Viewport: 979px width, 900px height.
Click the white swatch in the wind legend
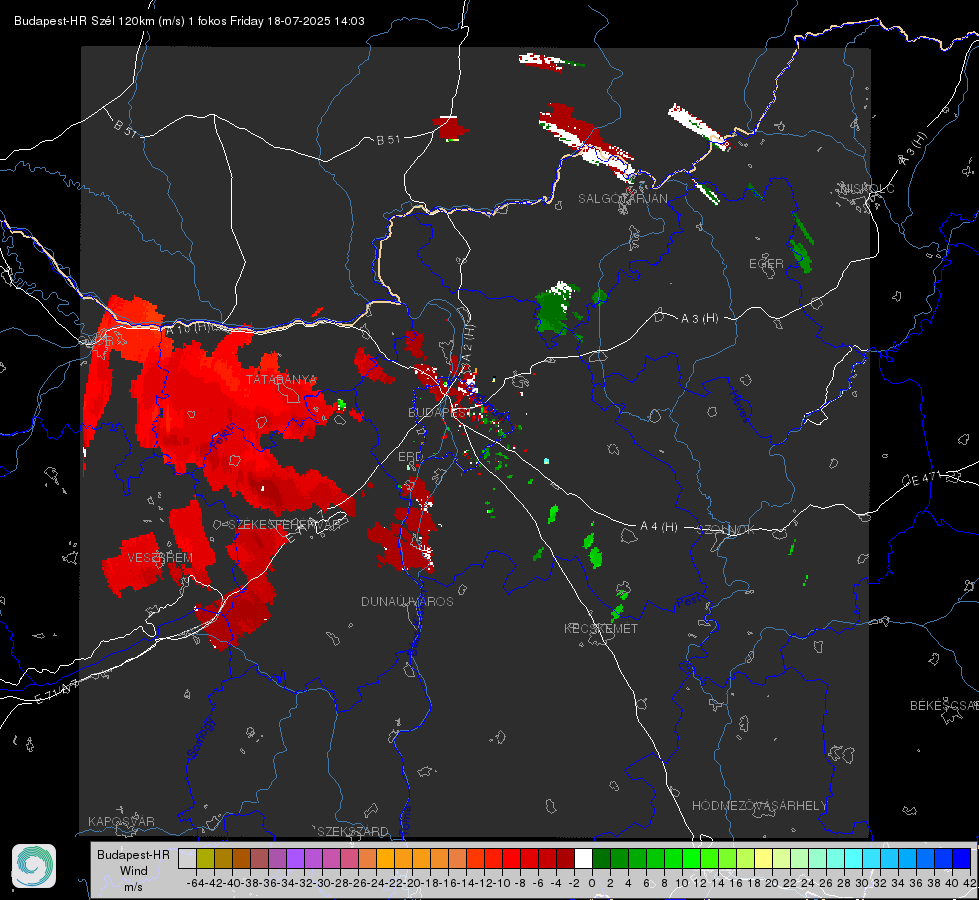click(583, 859)
